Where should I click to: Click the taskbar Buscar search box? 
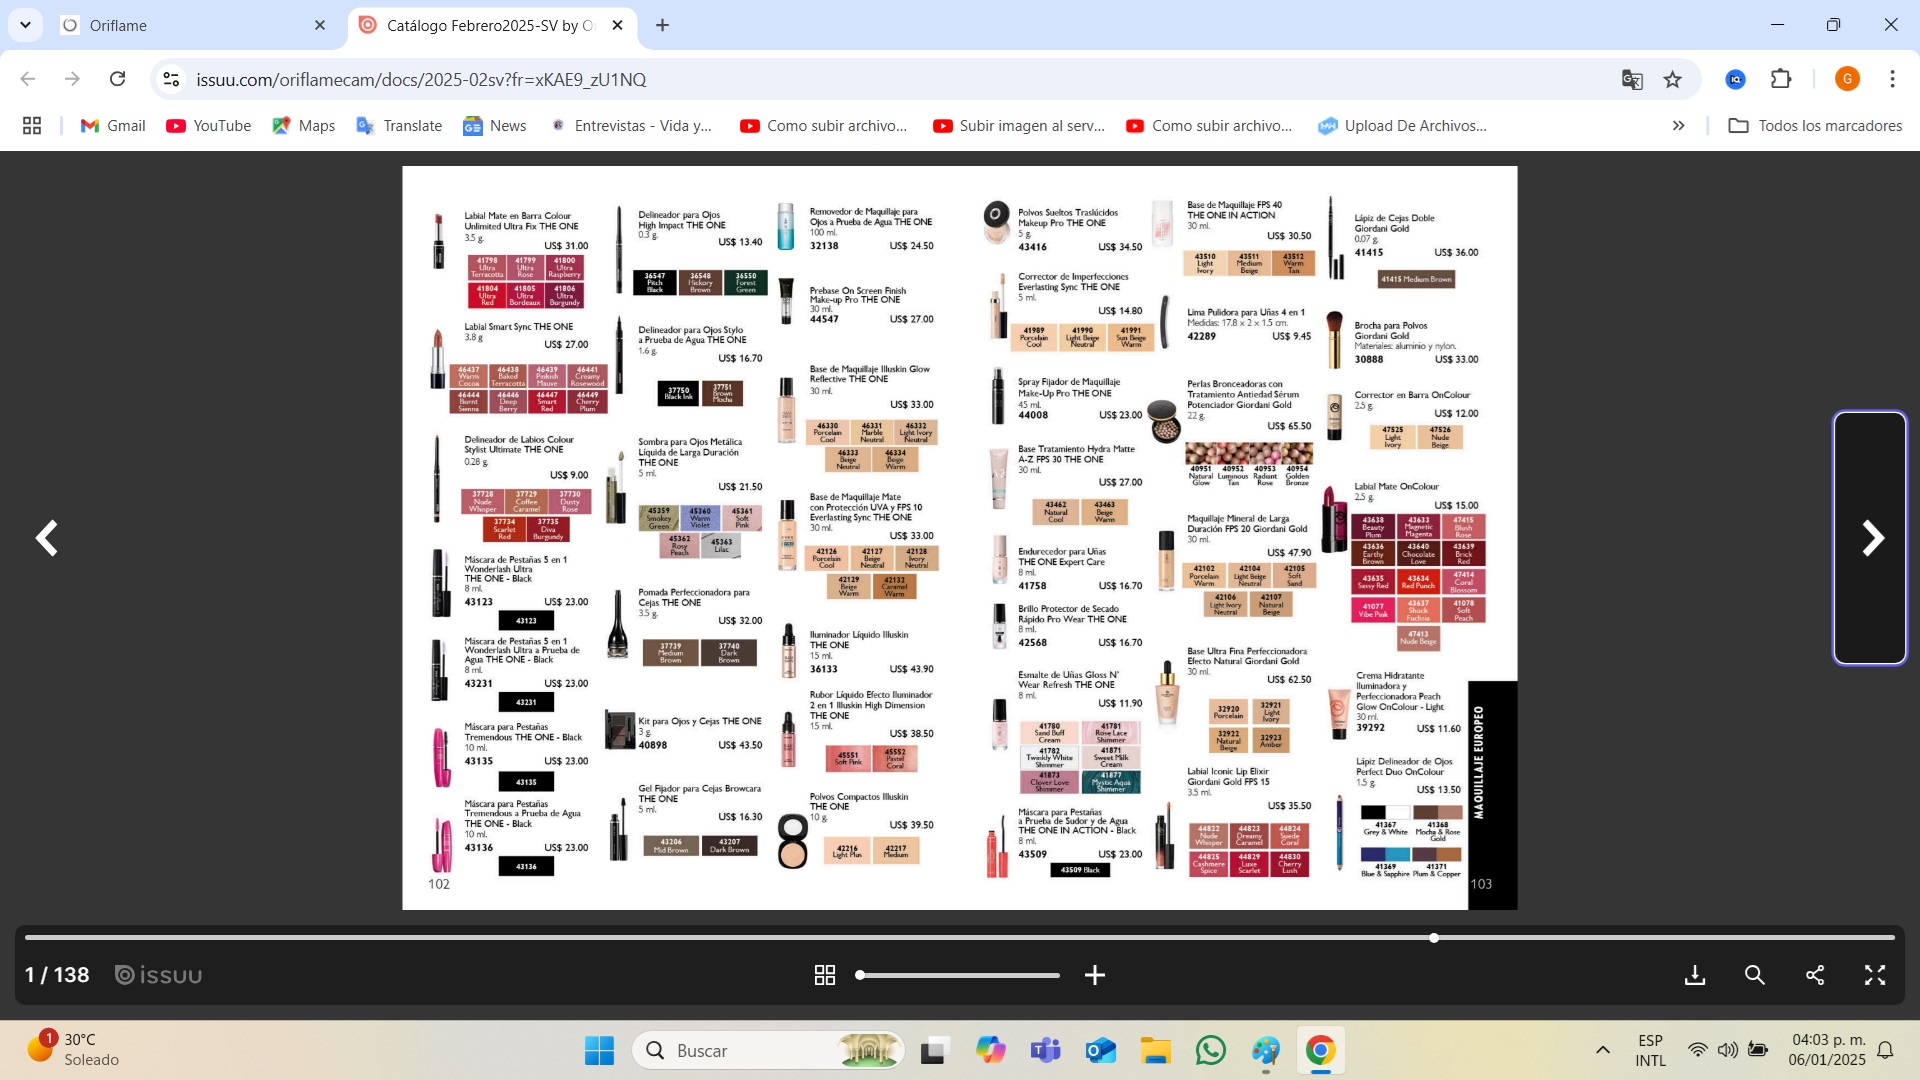coord(769,1050)
